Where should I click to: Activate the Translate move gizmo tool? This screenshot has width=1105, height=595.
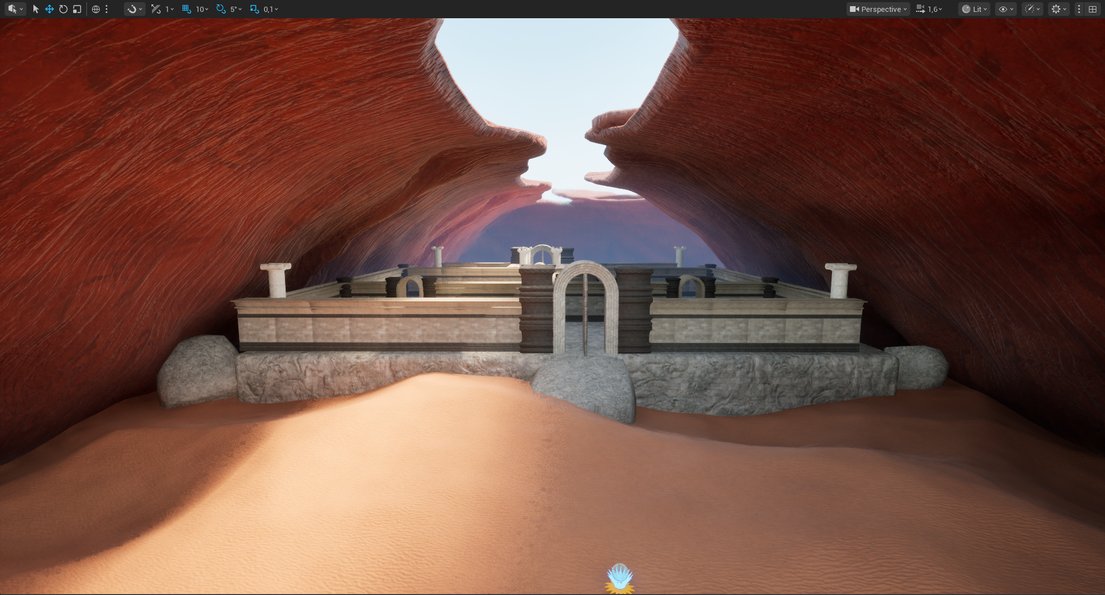(x=49, y=9)
